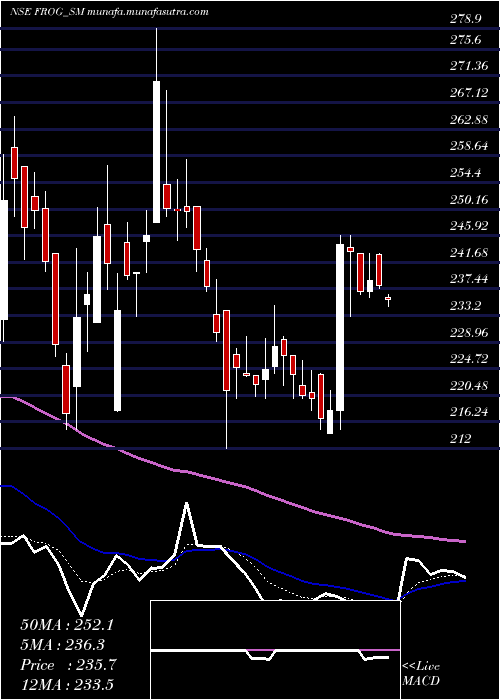This screenshot has height=700, width=500.
Task: Click the large white breakout candle near 243
Action: coord(340,327)
